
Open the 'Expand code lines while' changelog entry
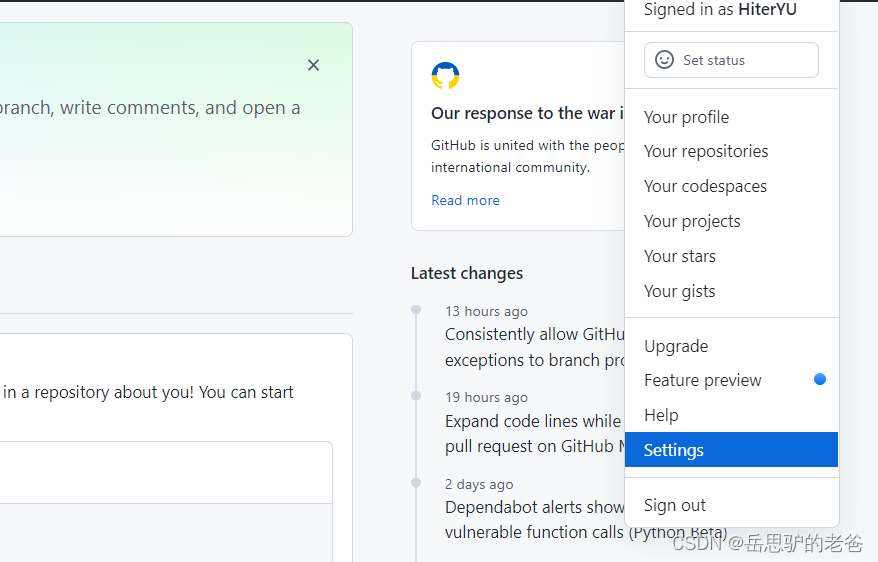(535, 434)
